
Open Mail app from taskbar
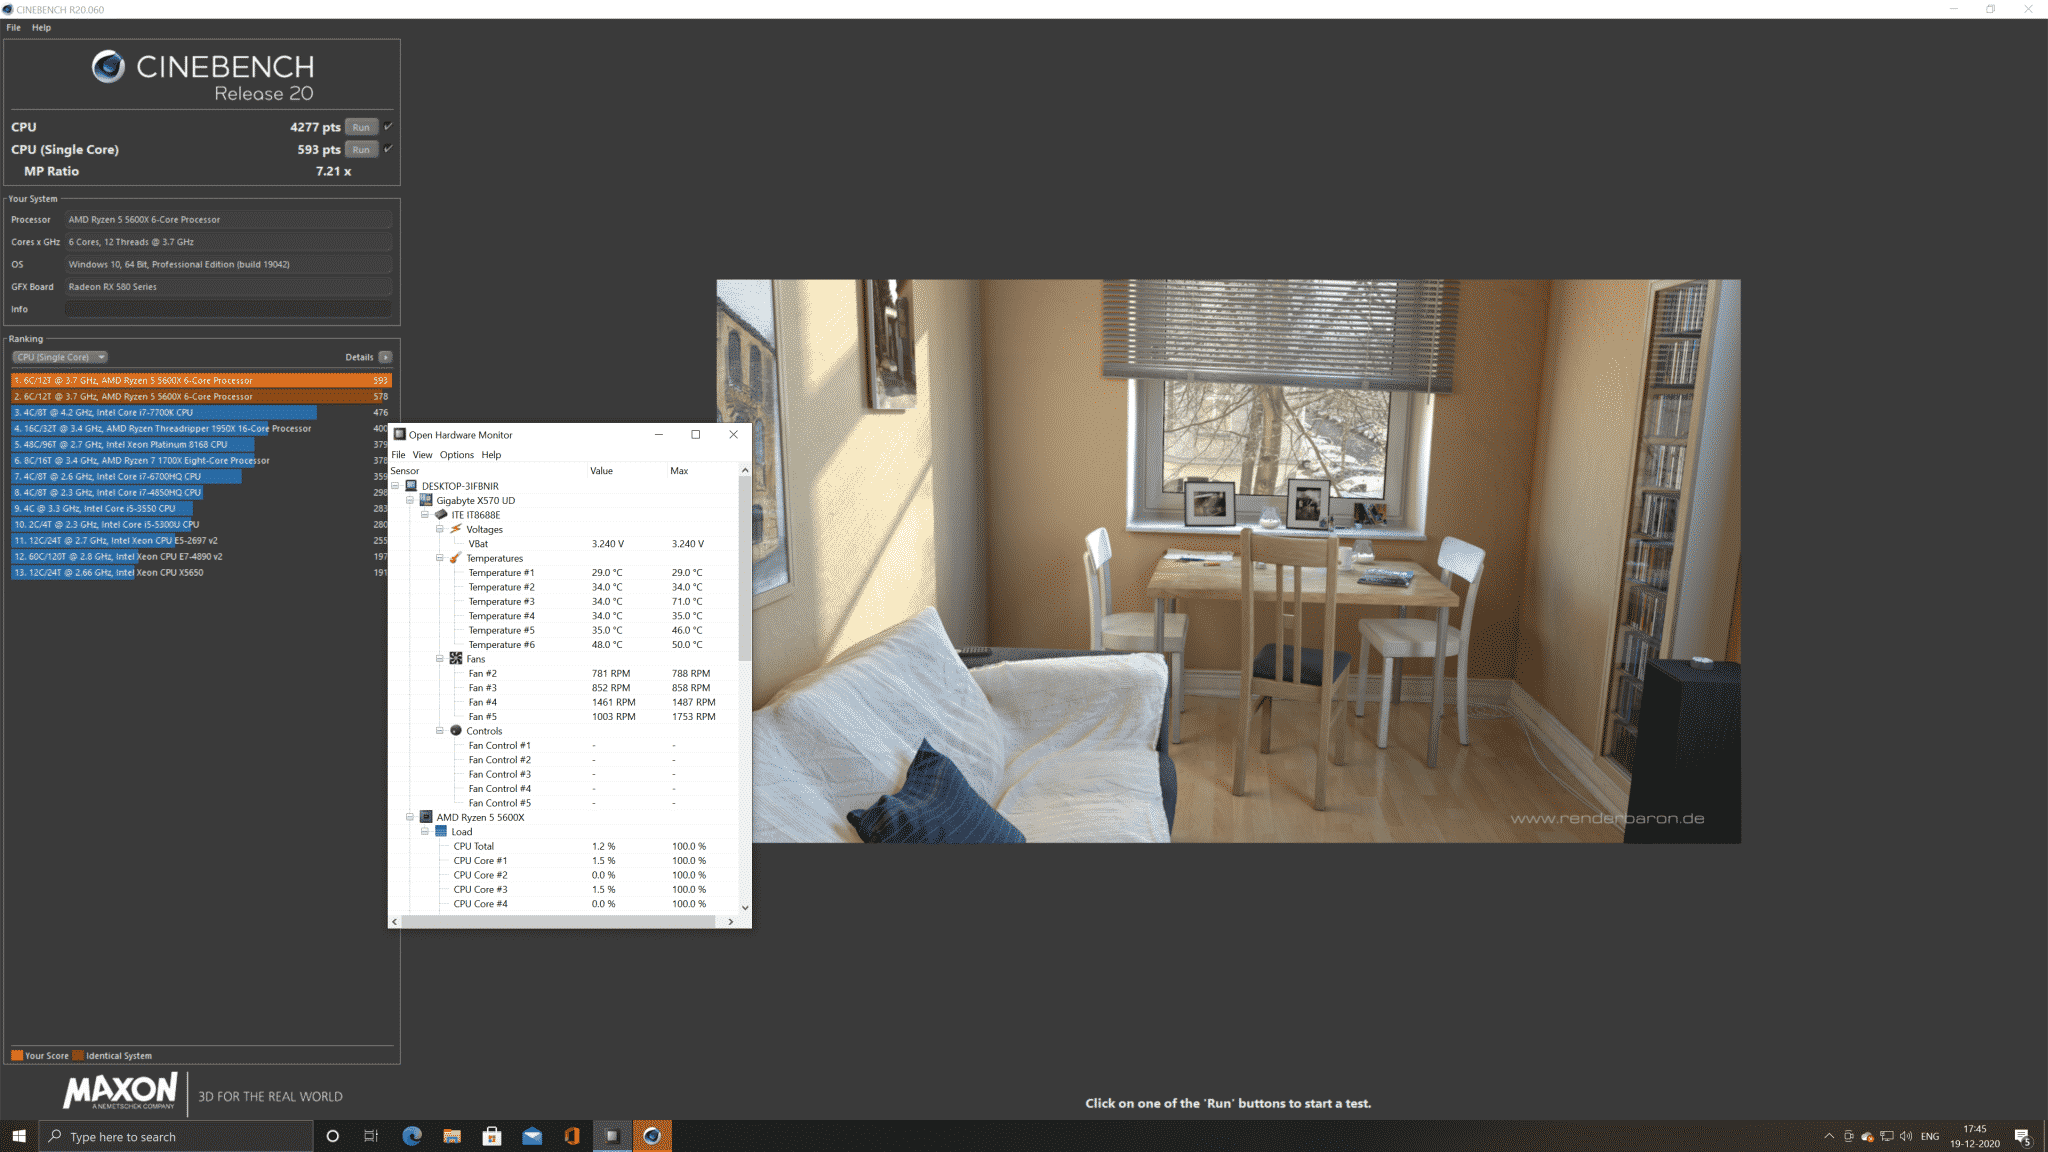[x=532, y=1136]
